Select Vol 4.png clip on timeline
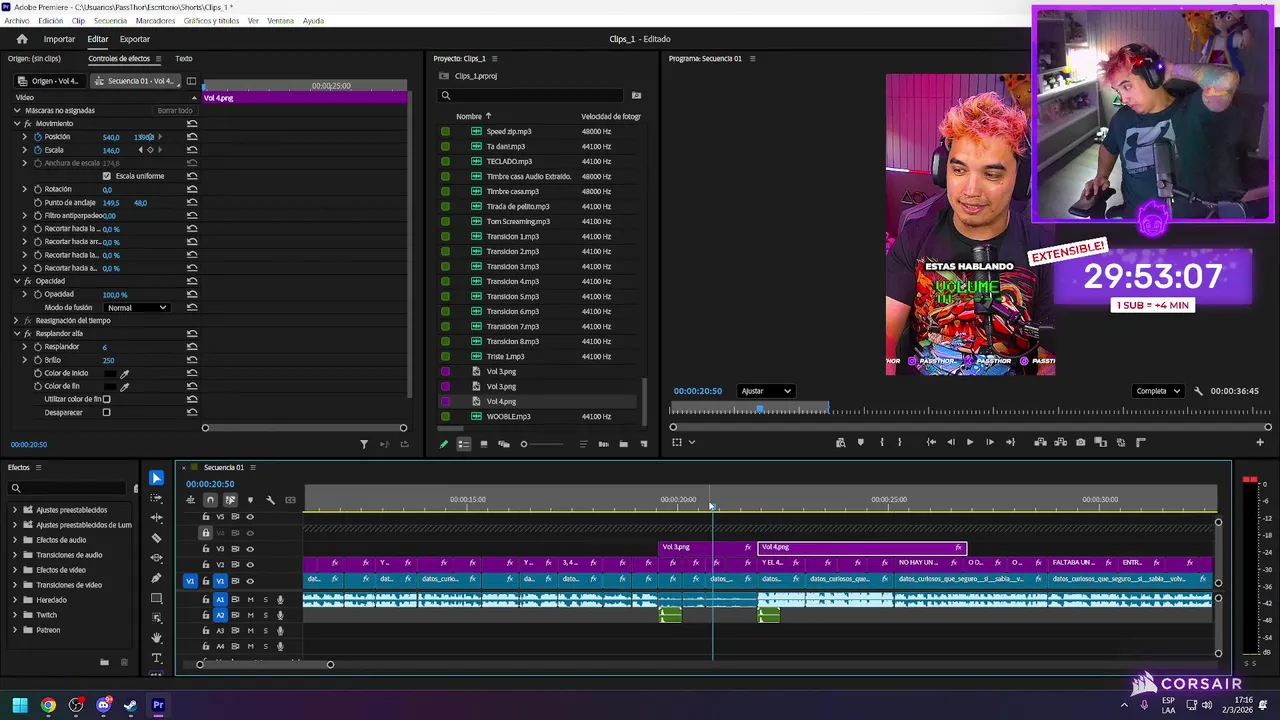 tap(862, 548)
